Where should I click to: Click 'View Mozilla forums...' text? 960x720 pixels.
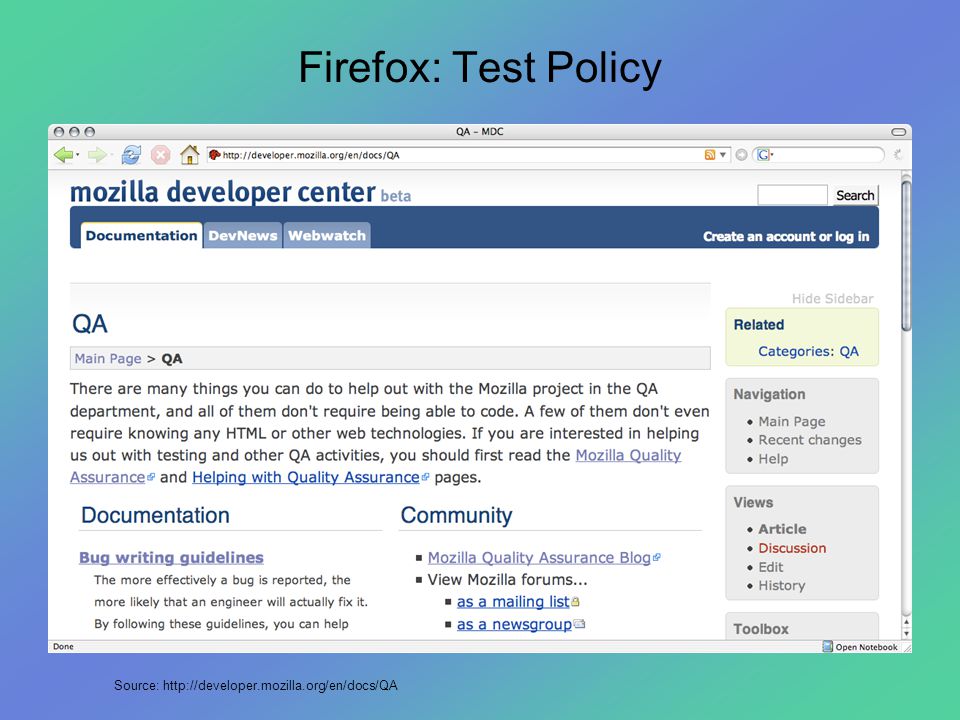507,580
